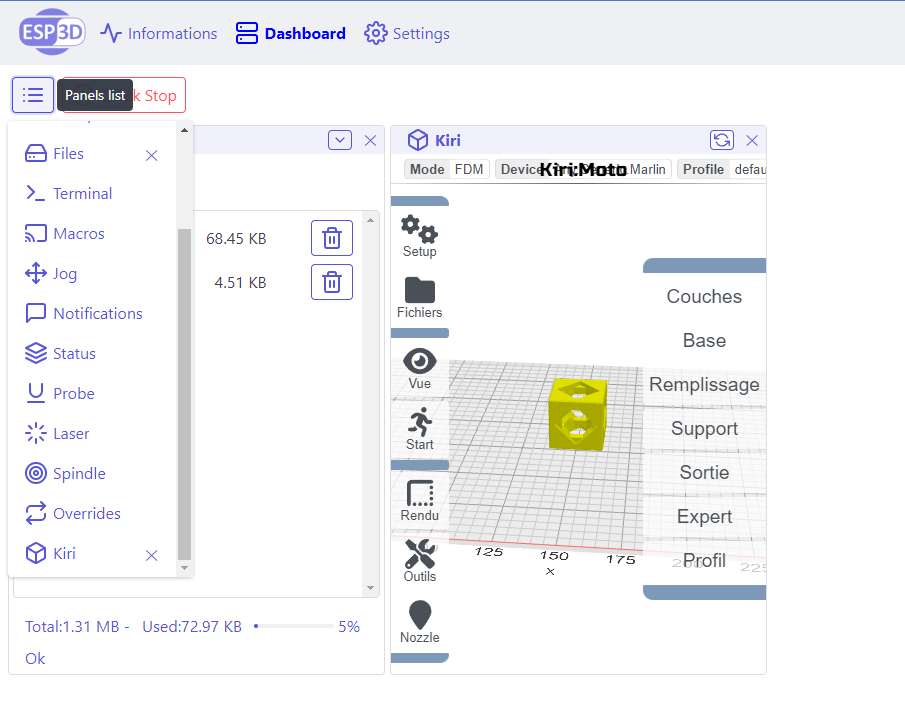Delete the 4.51 KB file
The height and width of the screenshot is (701, 905).
(x=332, y=282)
